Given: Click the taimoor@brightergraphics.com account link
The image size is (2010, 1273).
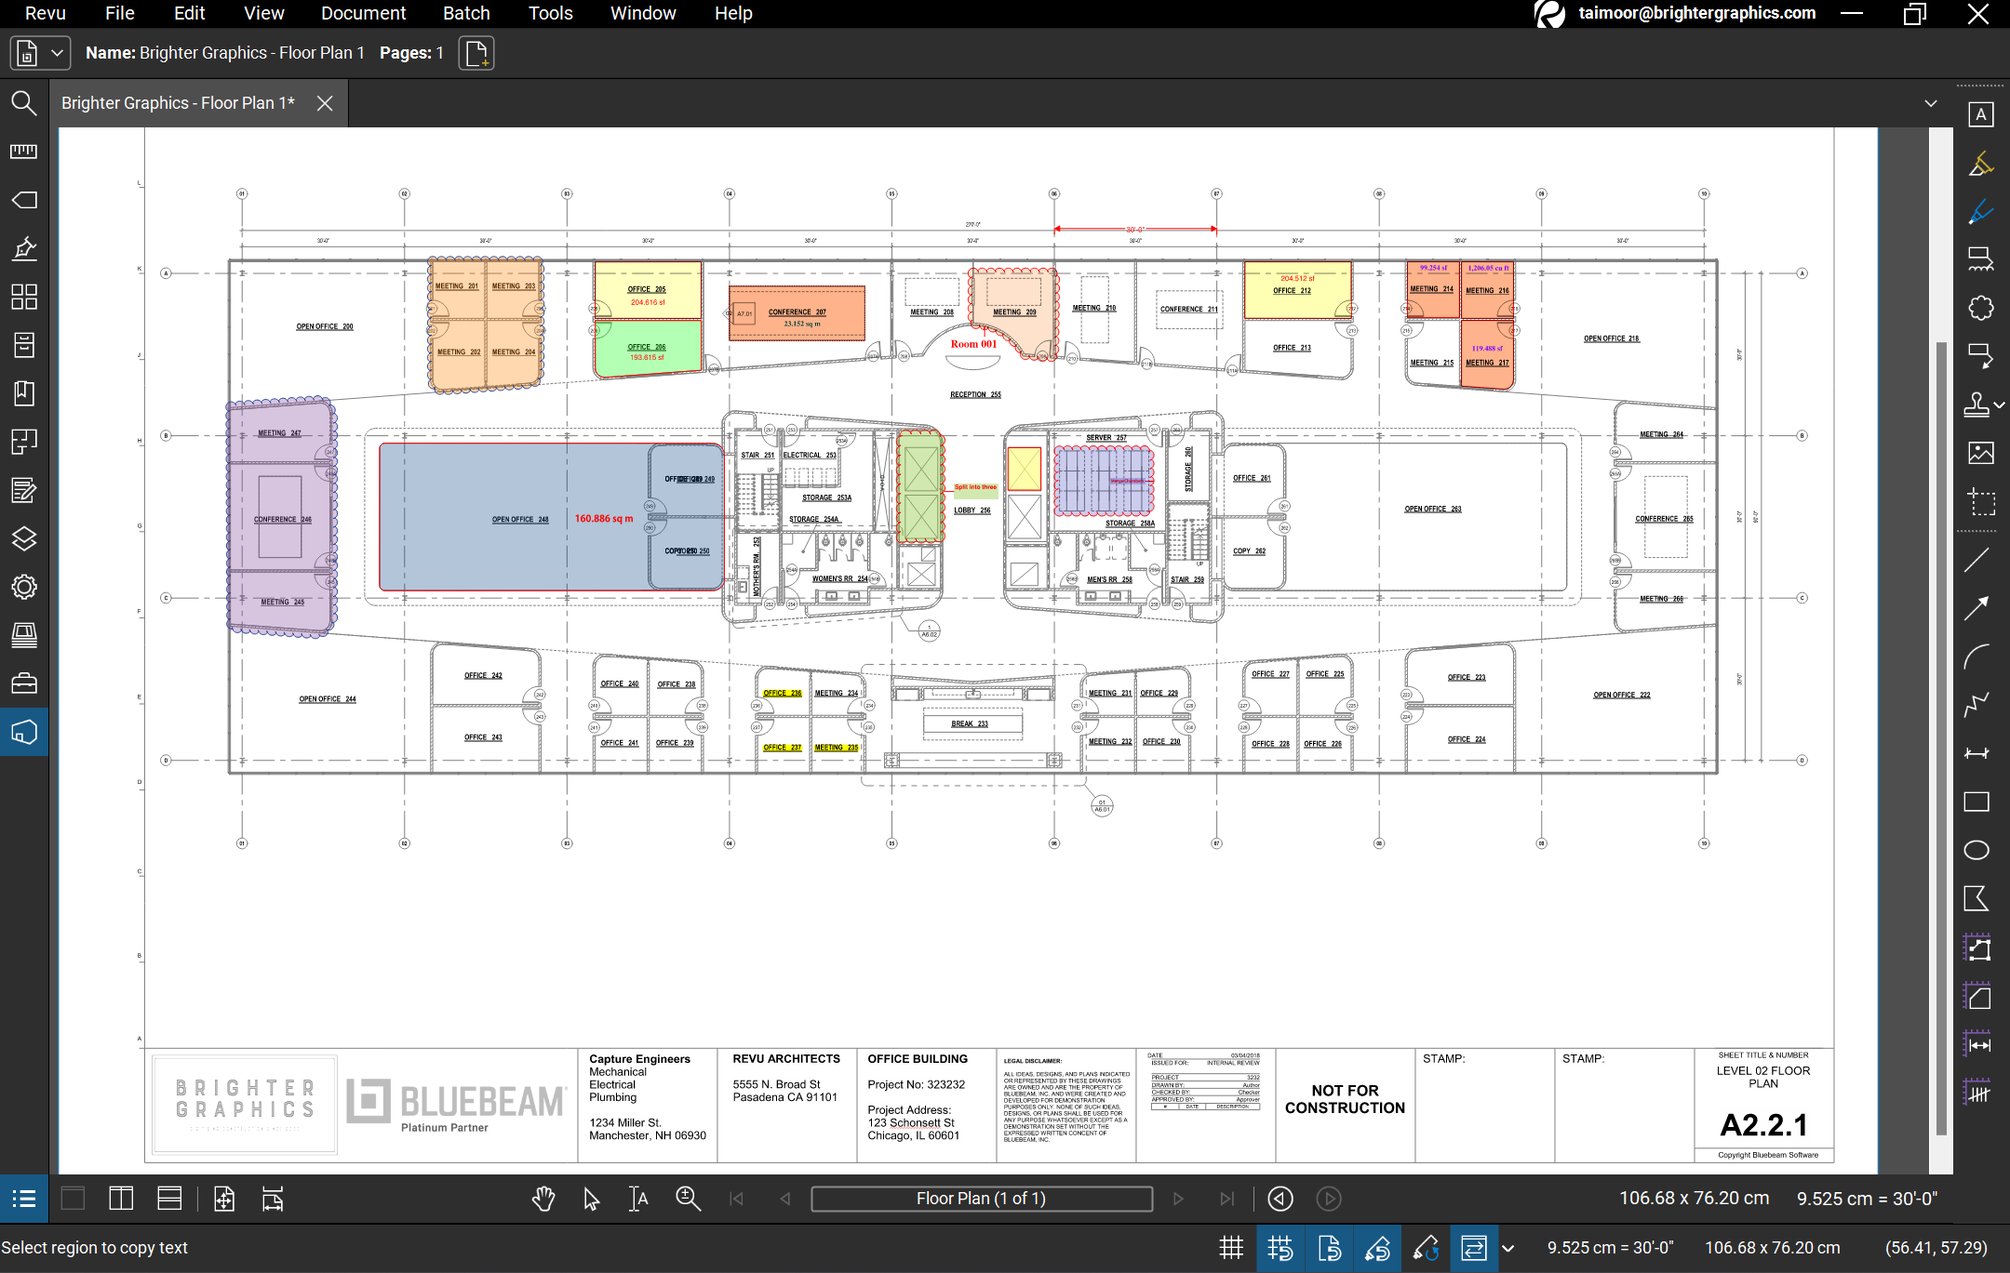Looking at the screenshot, I should pyautogui.click(x=1695, y=13).
